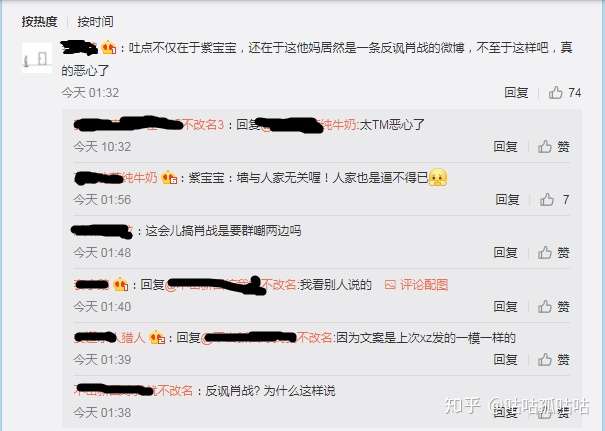Sort comments by 按热度
605x431 pixels.
(39, 22)
